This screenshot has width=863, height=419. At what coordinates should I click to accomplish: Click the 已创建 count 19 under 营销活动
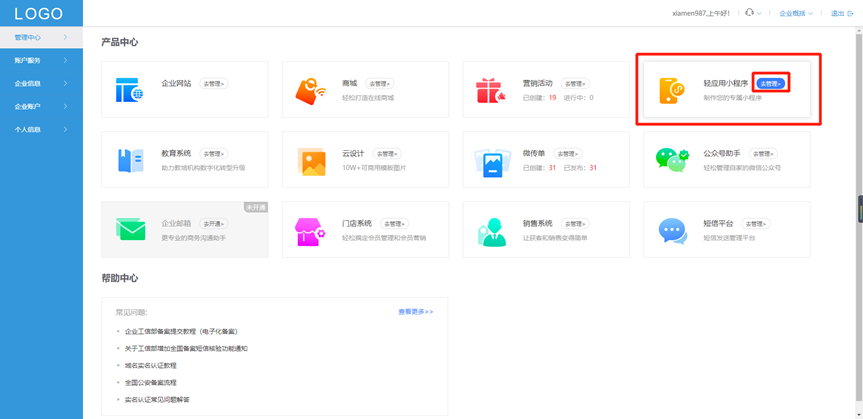click(x=552, y=98)
